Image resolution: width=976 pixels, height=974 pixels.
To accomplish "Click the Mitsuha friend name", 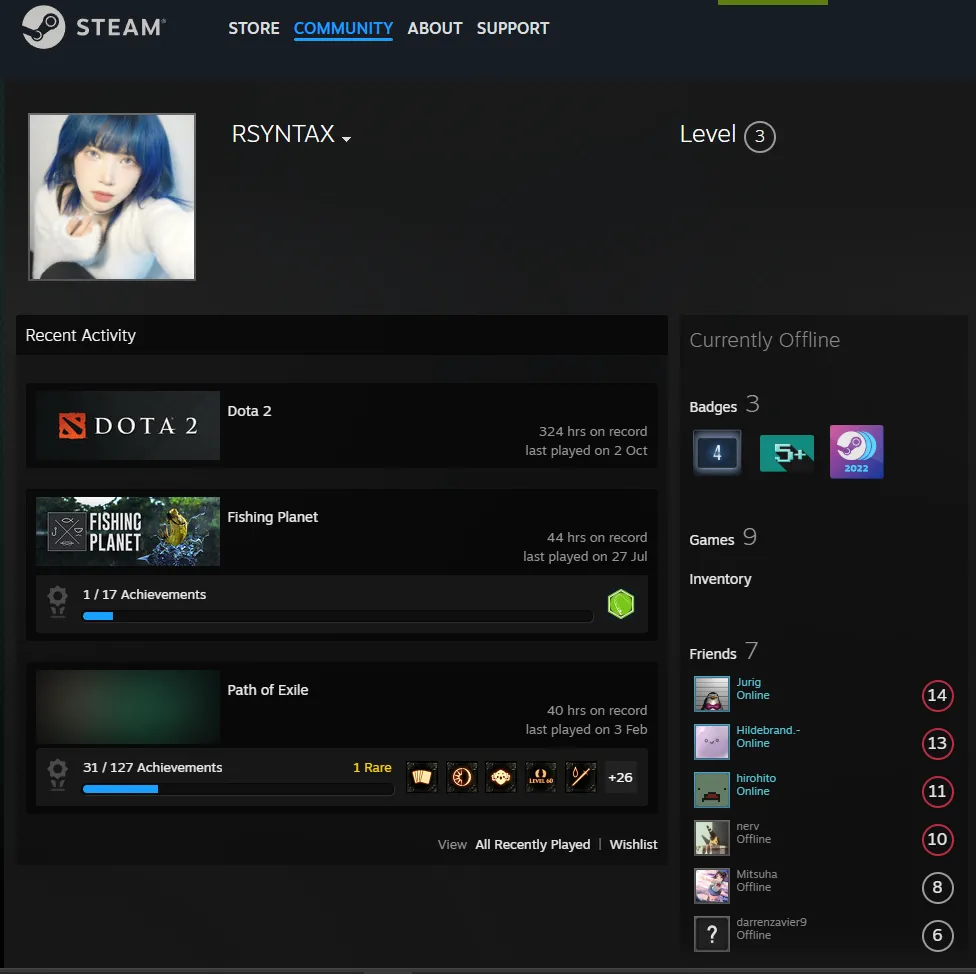I will (x=756, y=874).
